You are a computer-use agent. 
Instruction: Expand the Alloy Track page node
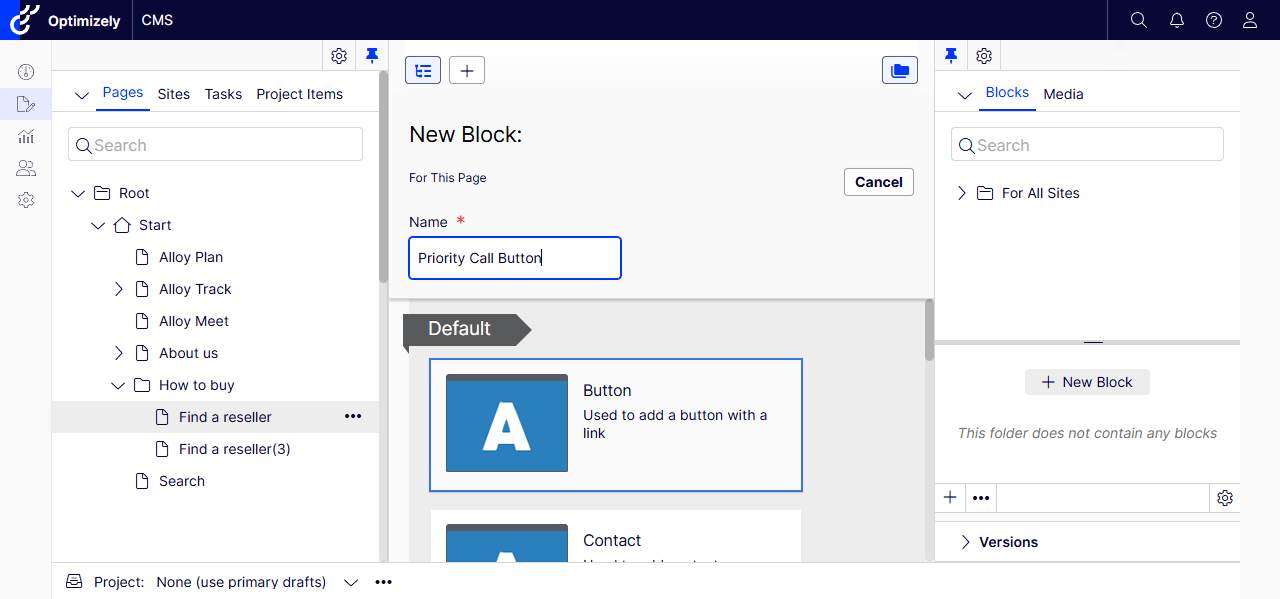coord(119,289)
